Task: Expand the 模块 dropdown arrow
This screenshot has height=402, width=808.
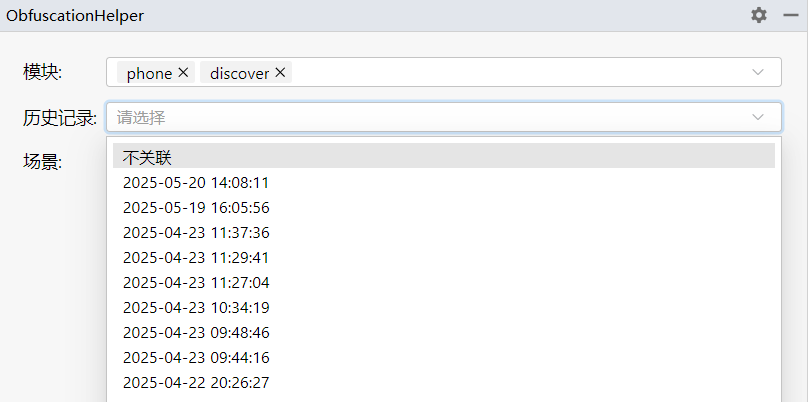Action: [x=758, y=73]
